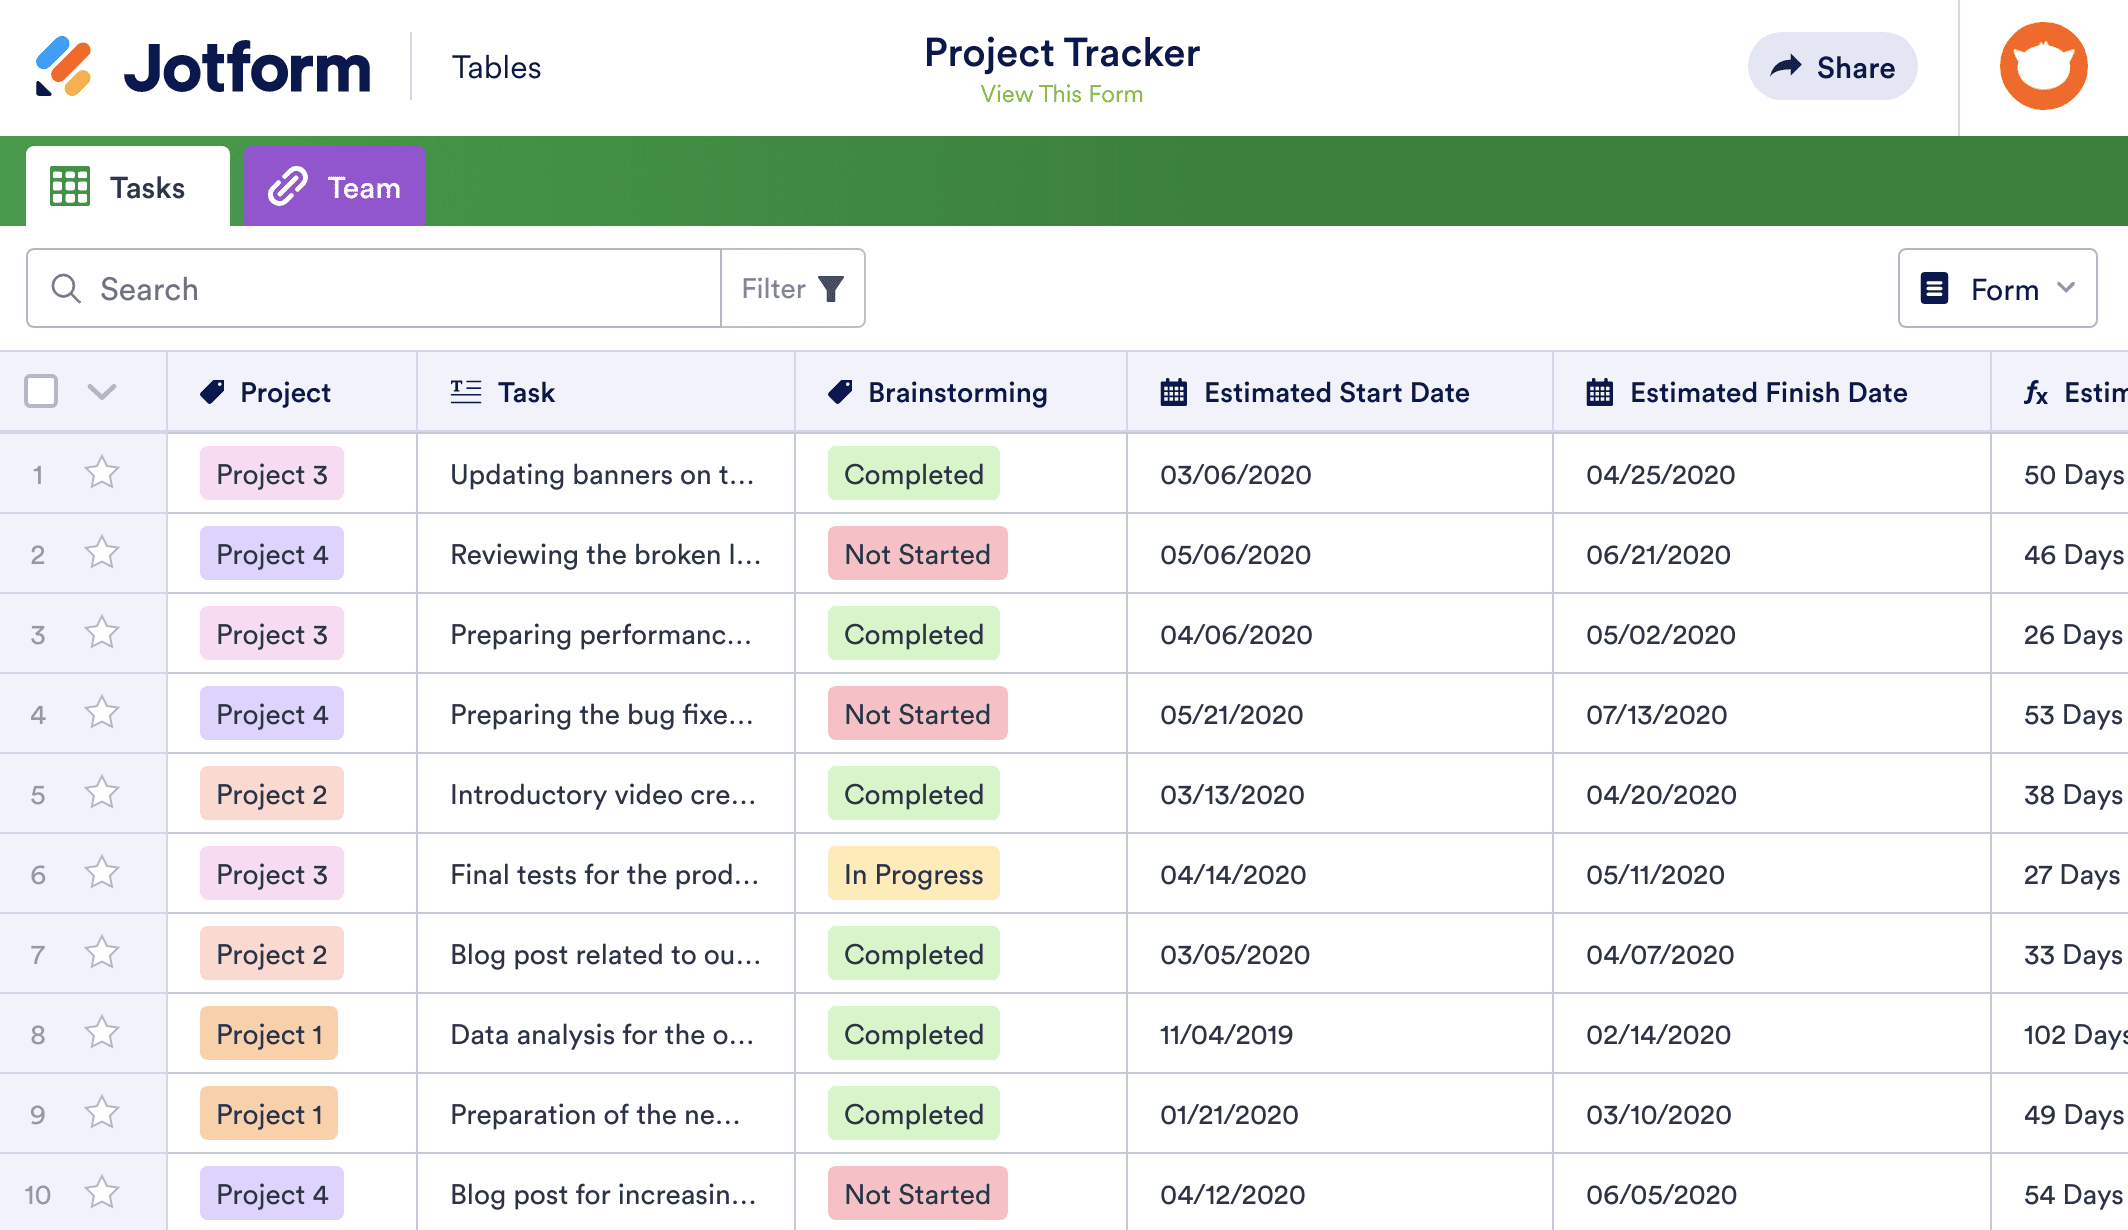Star row 1 as favorite
This screenshot has height=1230, width=2128.
102,473
